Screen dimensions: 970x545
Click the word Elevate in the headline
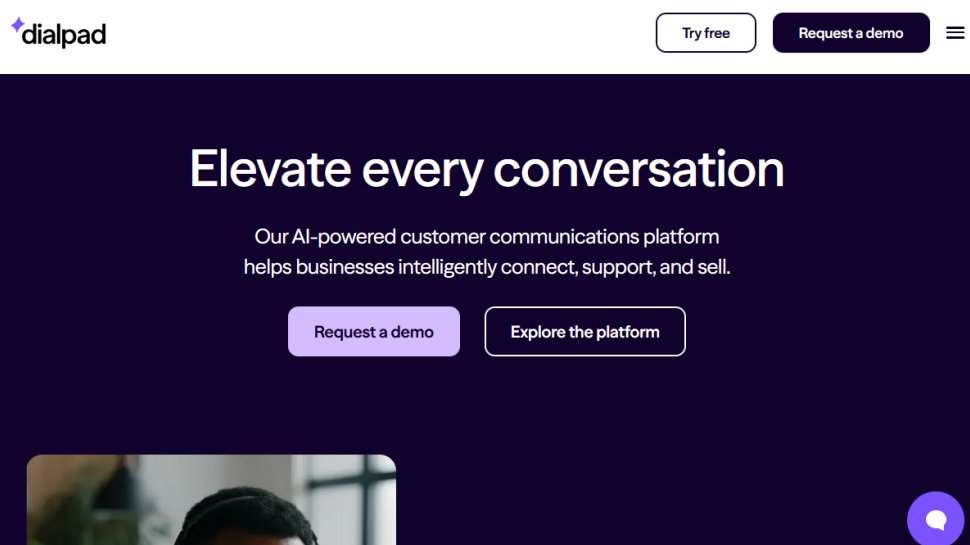[269, 168]
